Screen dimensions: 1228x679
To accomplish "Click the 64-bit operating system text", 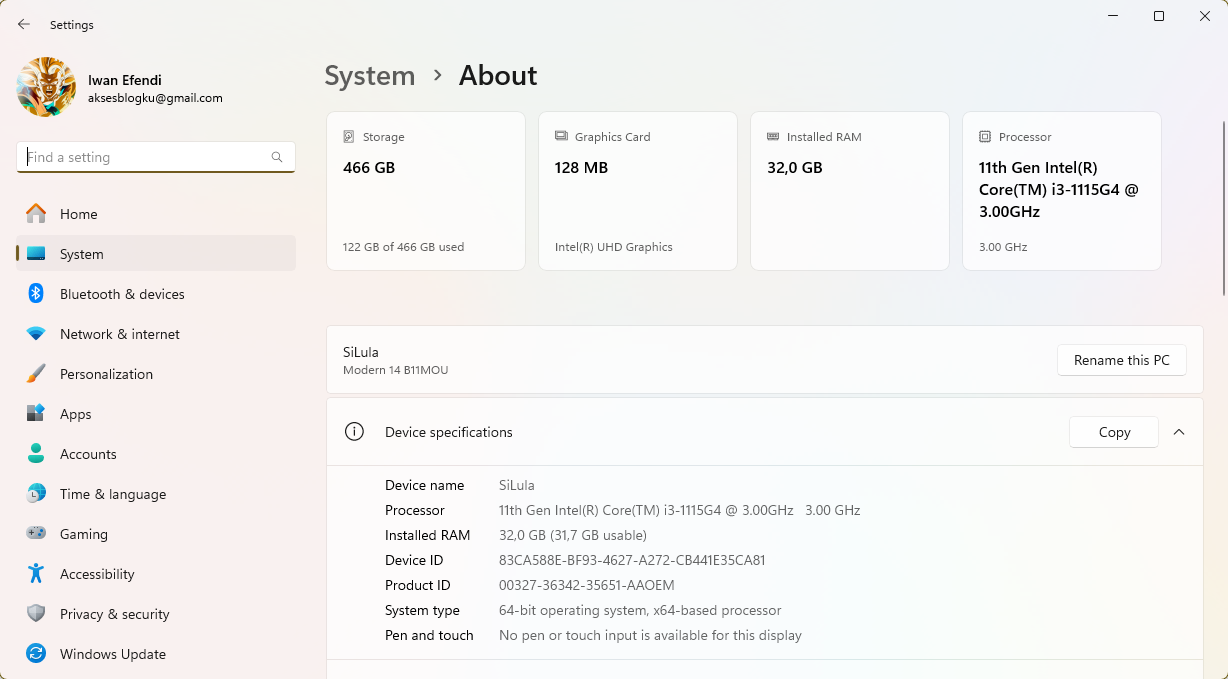I will click(x=640, y=610).
